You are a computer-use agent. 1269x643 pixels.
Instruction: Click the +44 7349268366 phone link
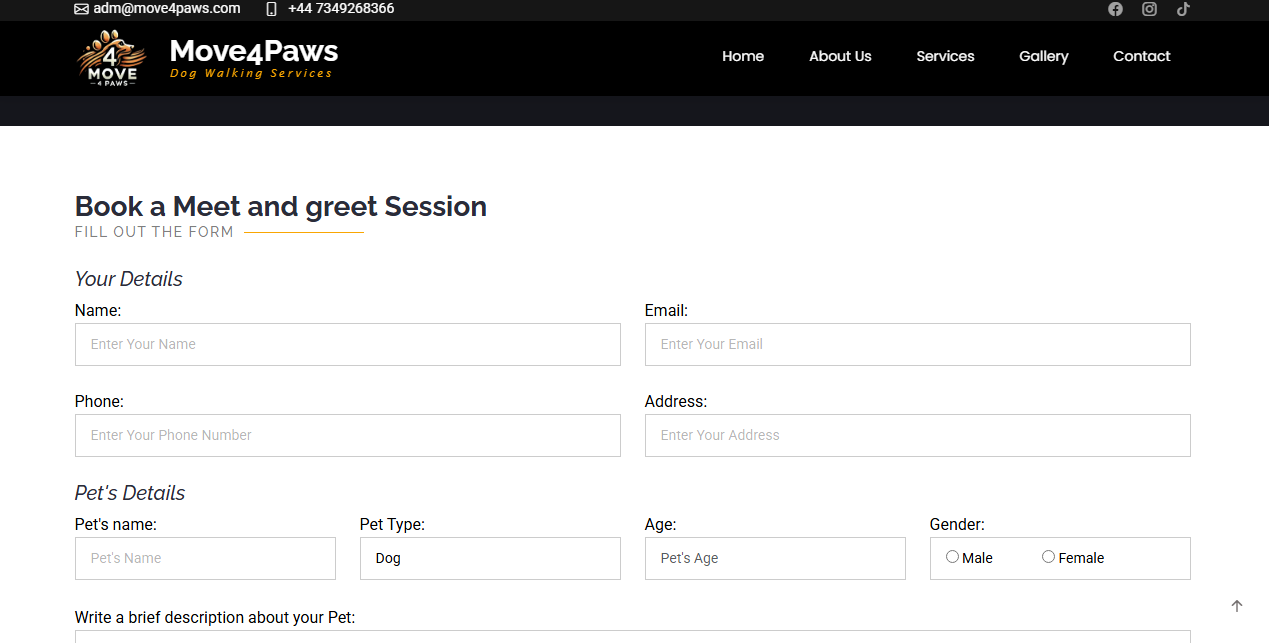(x=341, y=9)
